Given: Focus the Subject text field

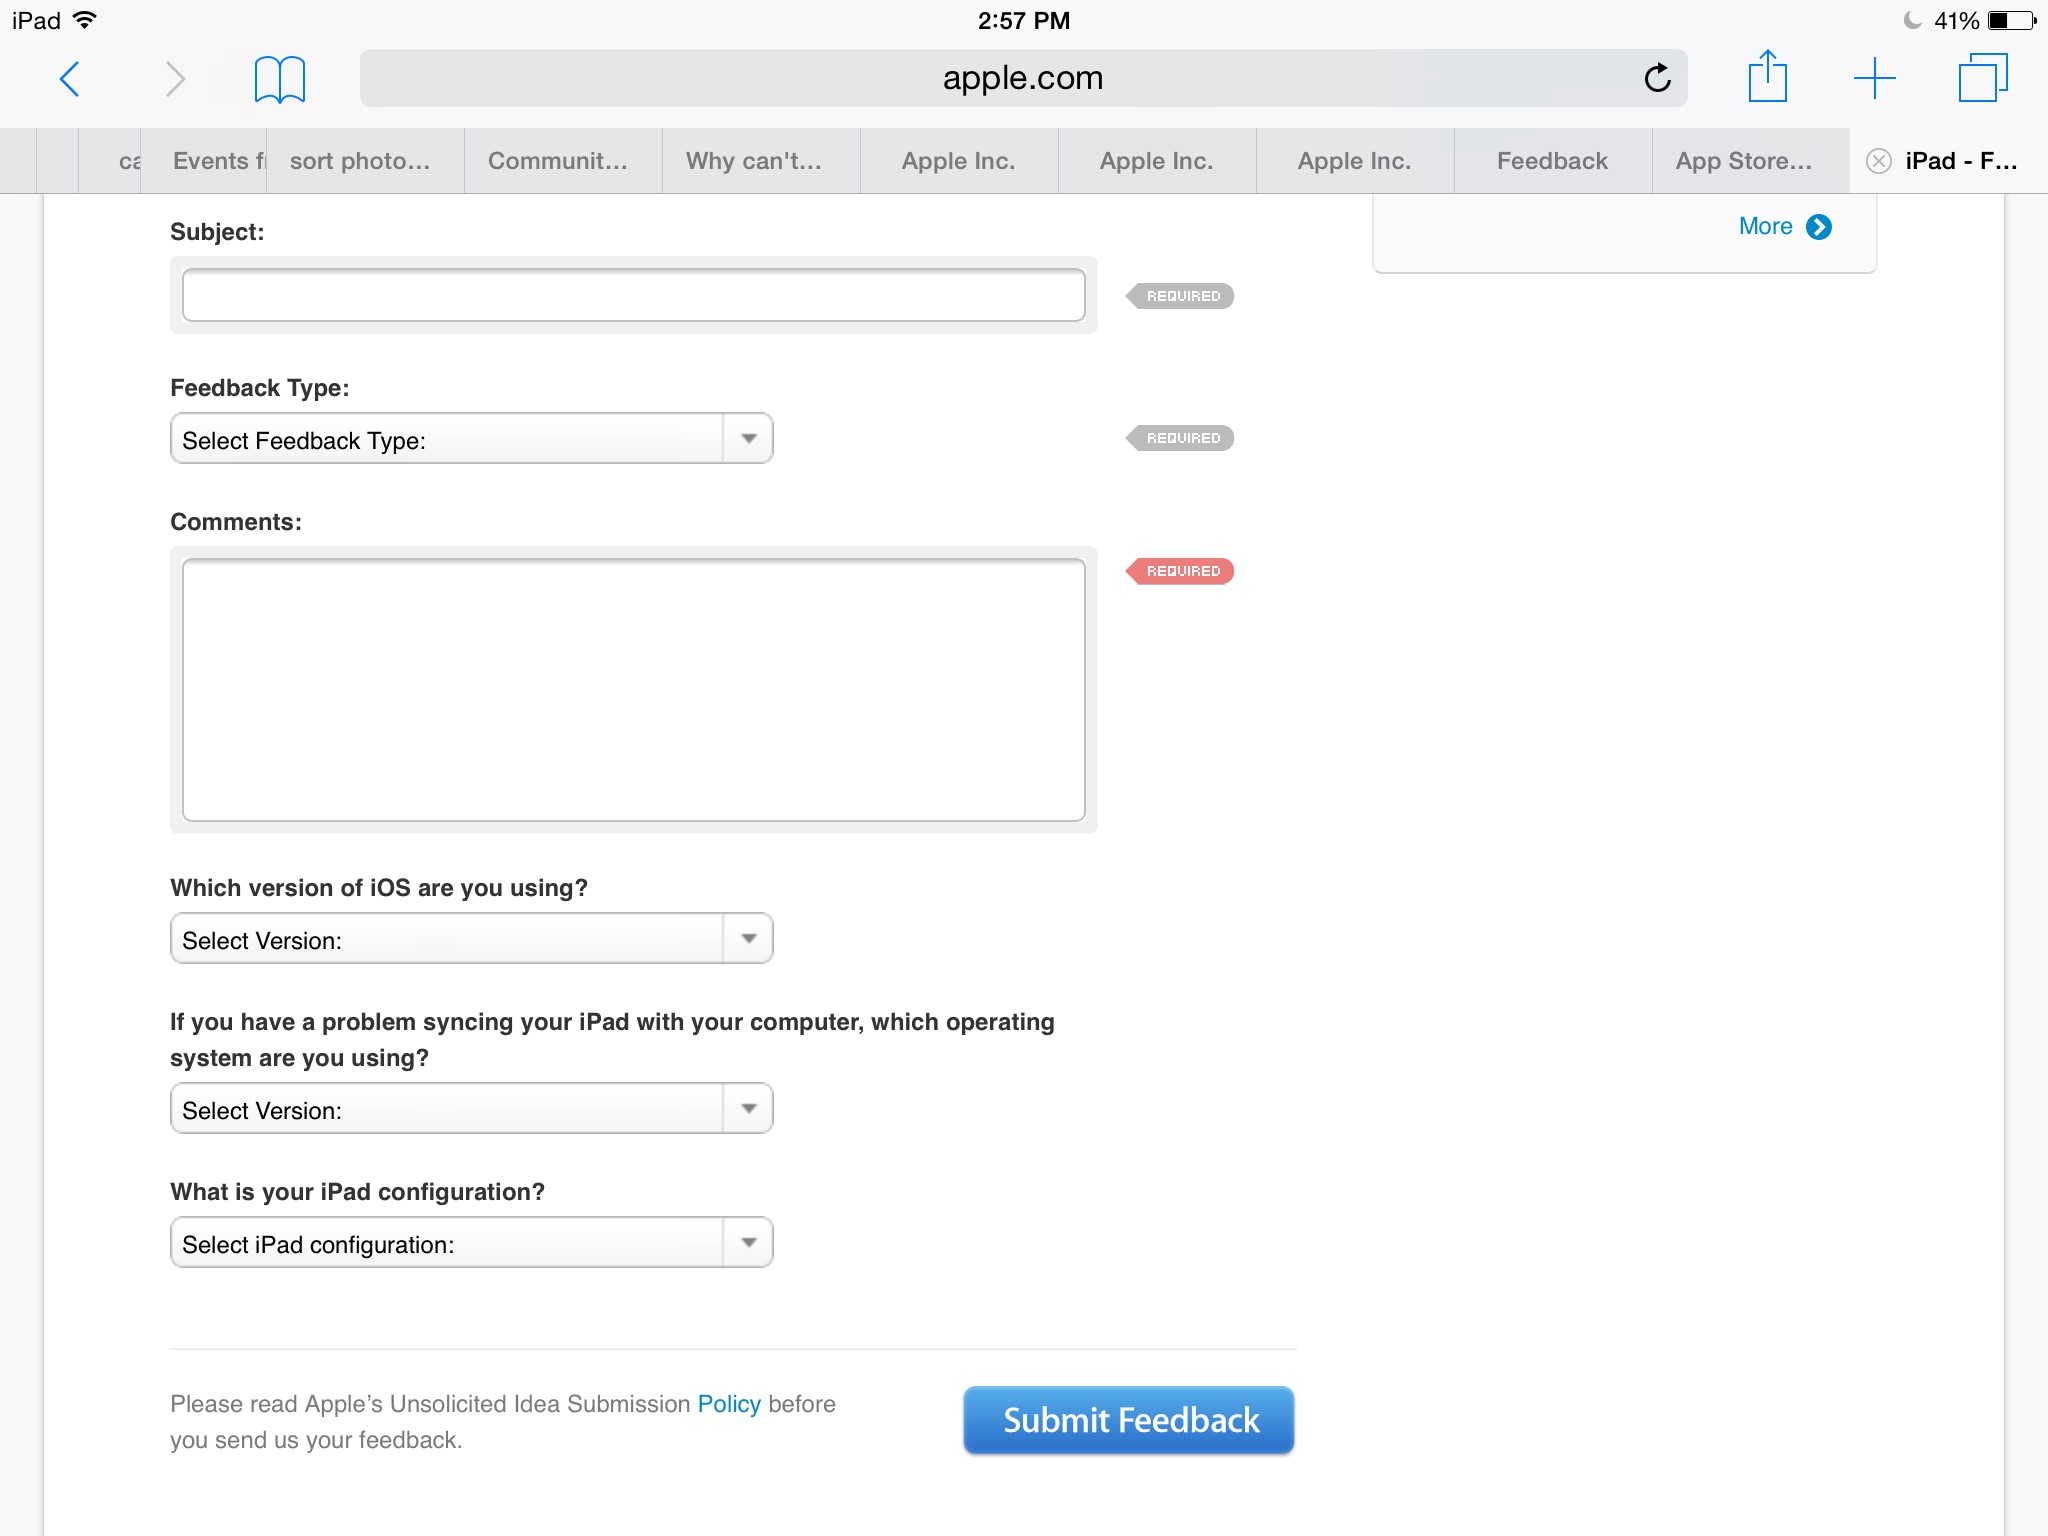Looking at the screenshot, I should coord(633,295).
